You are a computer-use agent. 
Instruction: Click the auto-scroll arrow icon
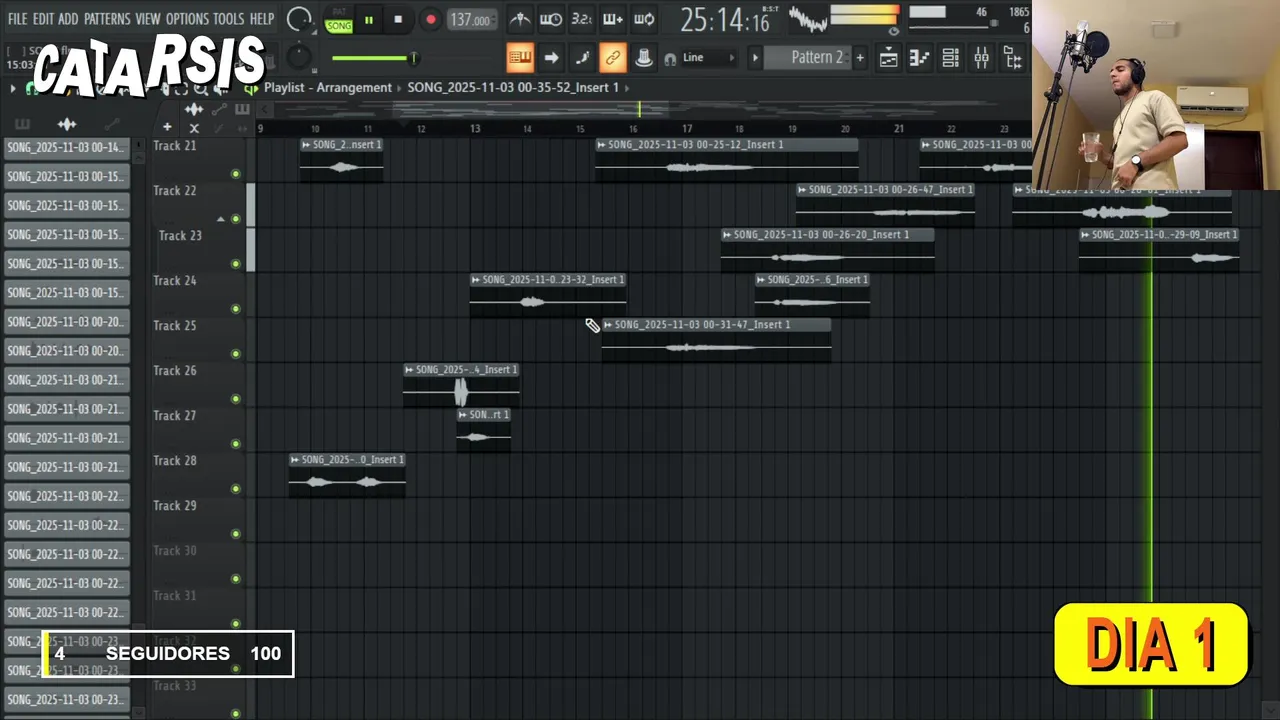pos(551,58)
